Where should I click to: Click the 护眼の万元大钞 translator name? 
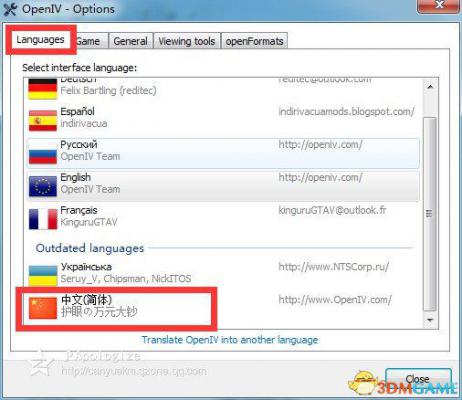[x=99, y=312]
